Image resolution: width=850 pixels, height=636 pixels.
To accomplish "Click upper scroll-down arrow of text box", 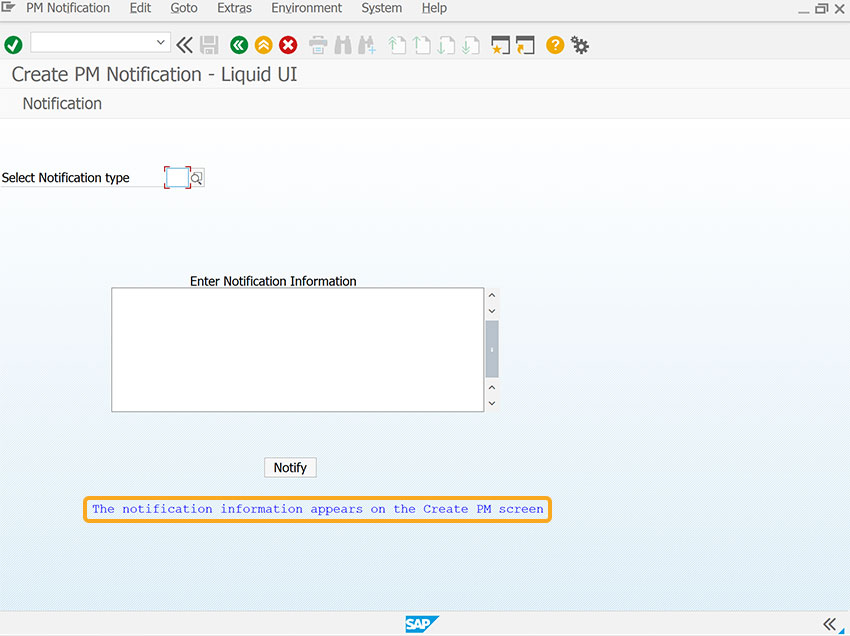I will [x=492, y=311].
